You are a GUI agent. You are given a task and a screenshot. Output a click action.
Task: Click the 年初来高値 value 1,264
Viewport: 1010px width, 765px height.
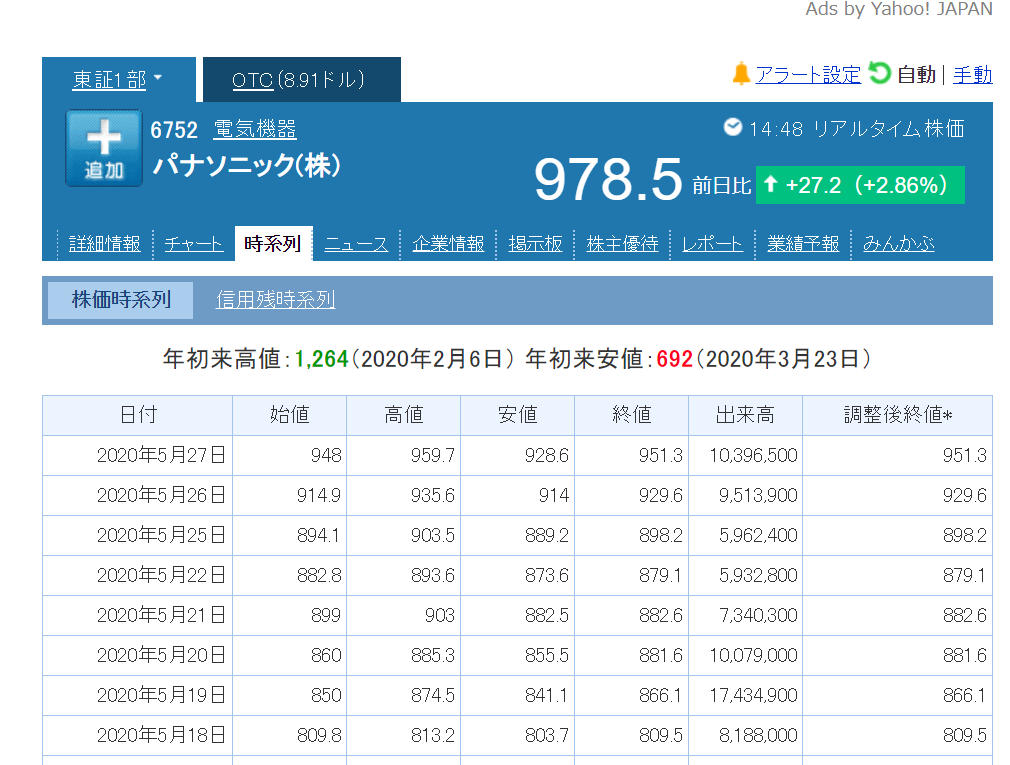pos(321,359)
